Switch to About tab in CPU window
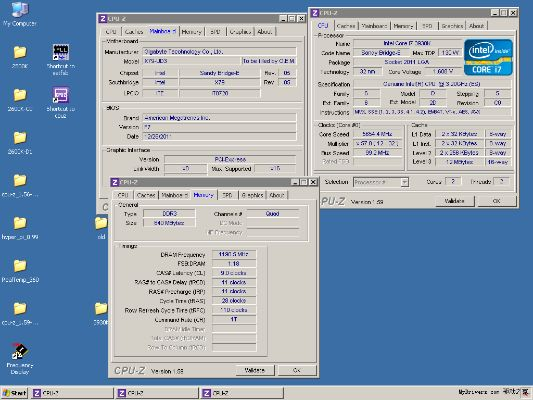Screen dimensions: 533x400 coord(476,26)
